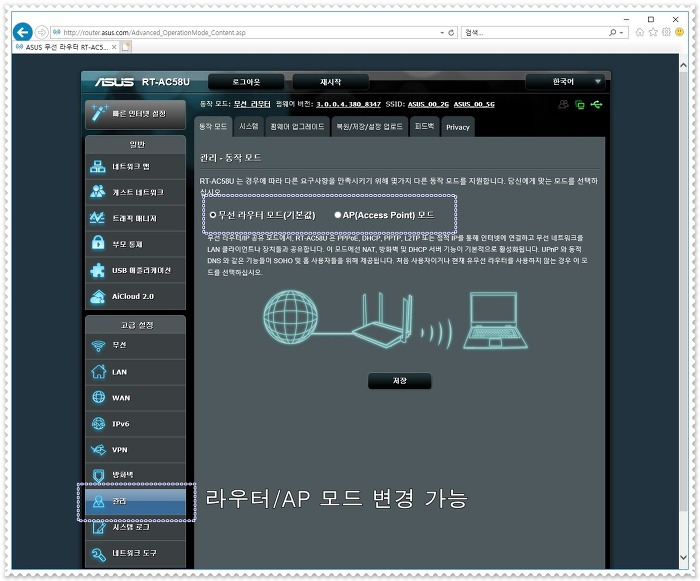Switch to the 복원/저장/설정 업로드 tab
This screenshot has height=581, width=700.
[x=370, y=127]
